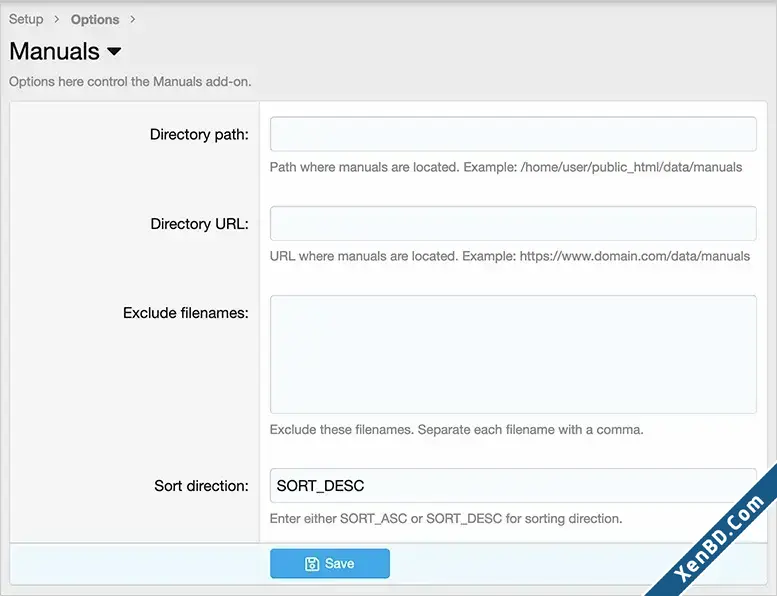777x596 pixels.
Task: Click the Sort direction field showing SORT_DESC
Action: pos(513,486)
